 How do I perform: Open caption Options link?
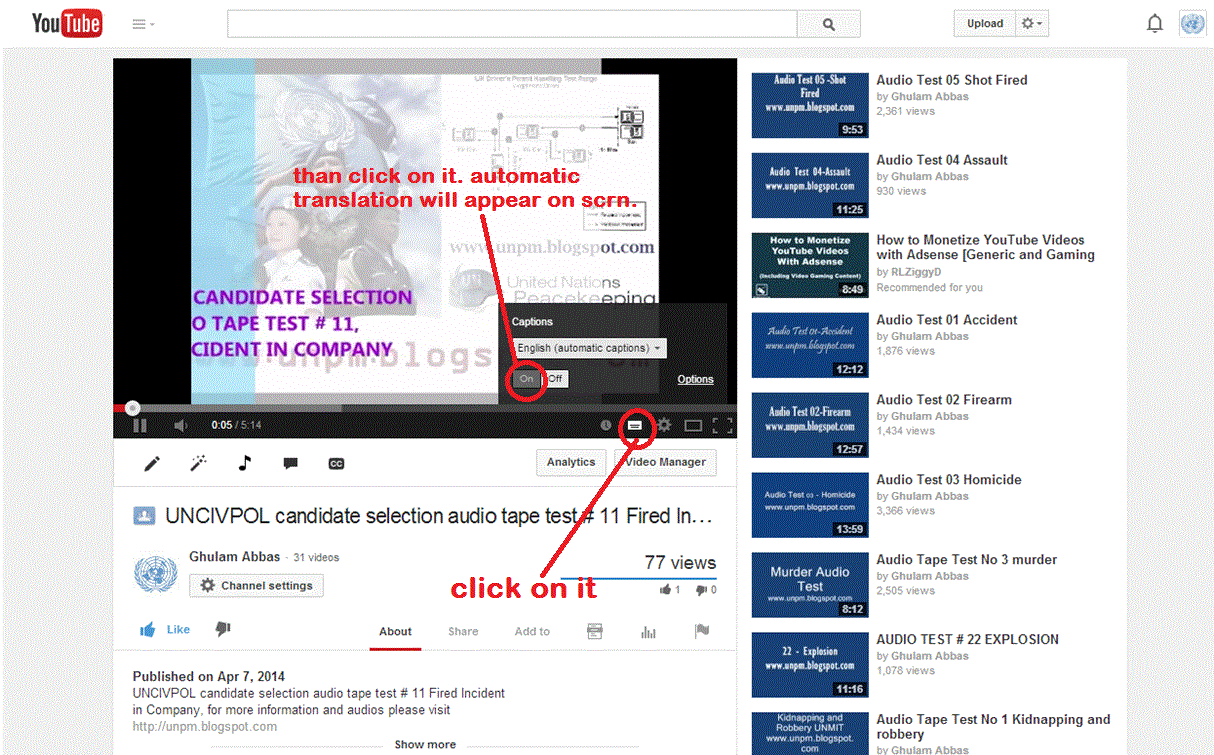(x=695, y=379)
